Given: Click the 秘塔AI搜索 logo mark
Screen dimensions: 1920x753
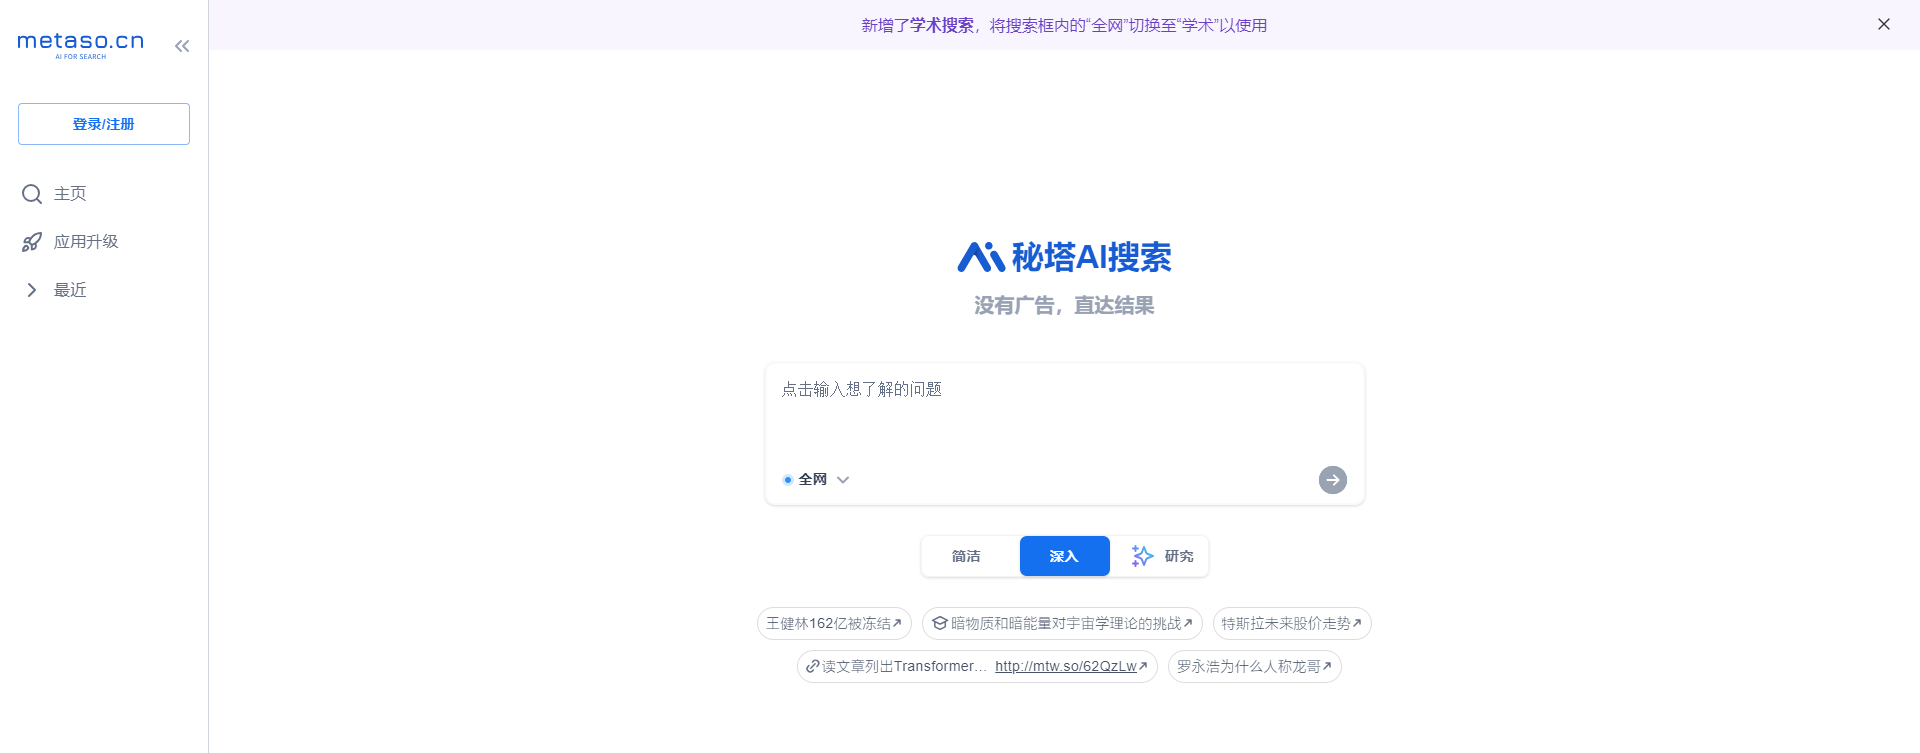Looking at the screenshot, I should pyautogui.click(x=980, y=257).
